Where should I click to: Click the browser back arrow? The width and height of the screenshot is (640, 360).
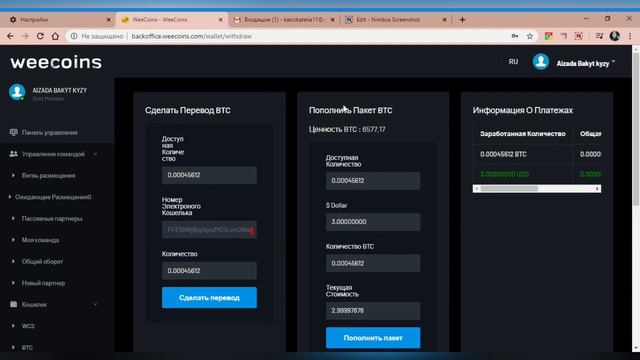pos(11,36)
